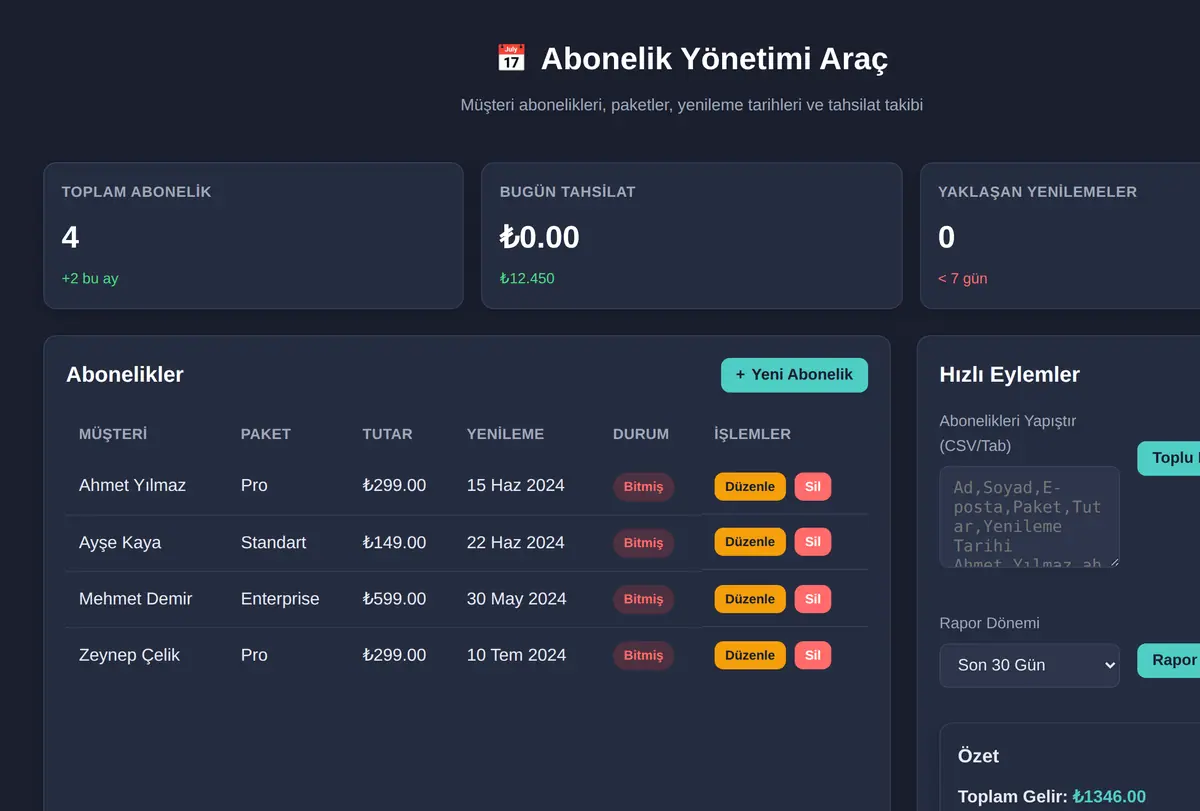The image size is (1200, 811).
Task: Select the PAKET column header
Action: [x=266, y=434]
